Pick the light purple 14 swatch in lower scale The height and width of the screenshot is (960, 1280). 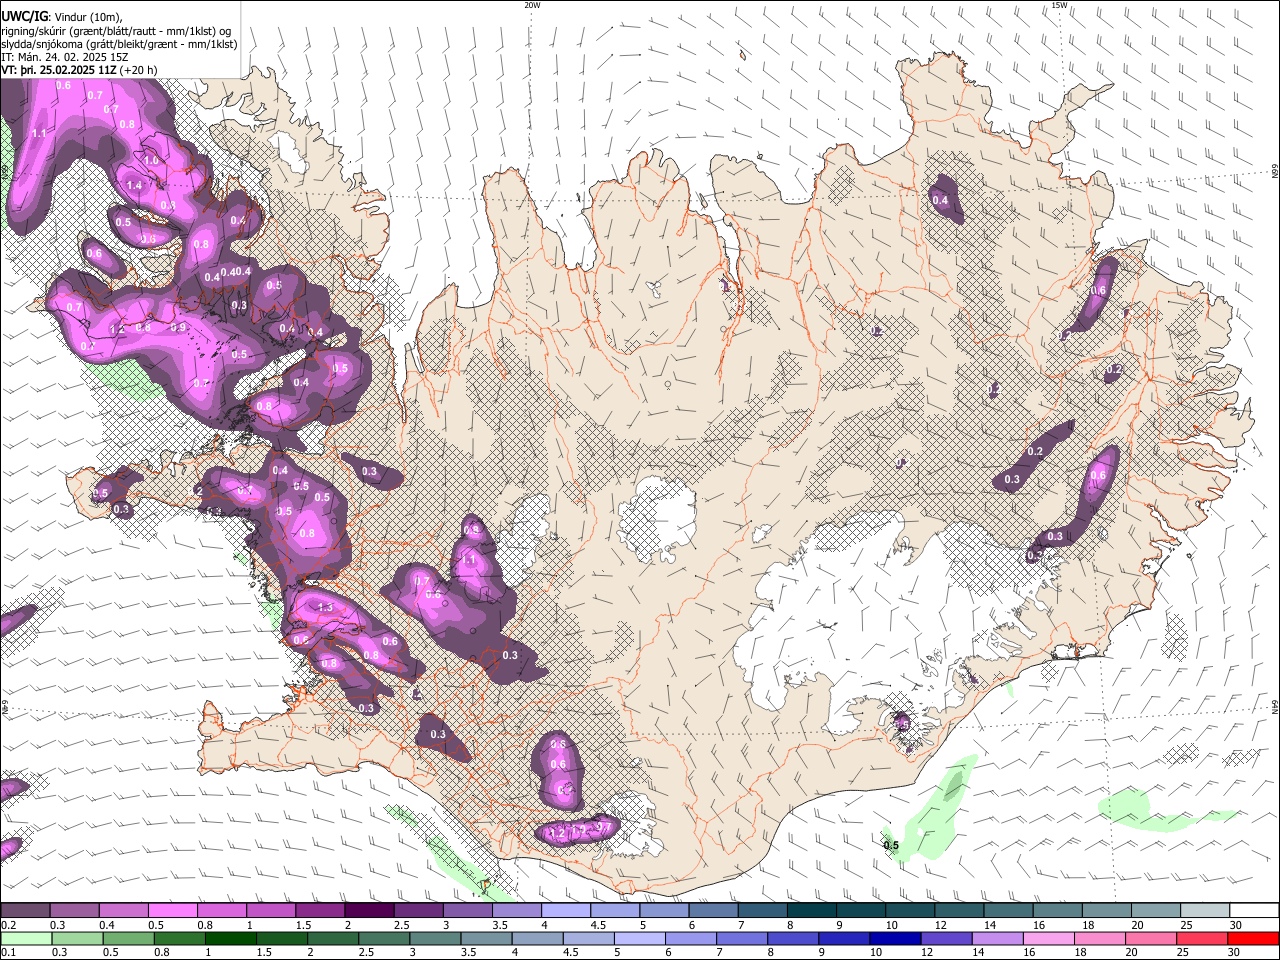tap(996, 938)
